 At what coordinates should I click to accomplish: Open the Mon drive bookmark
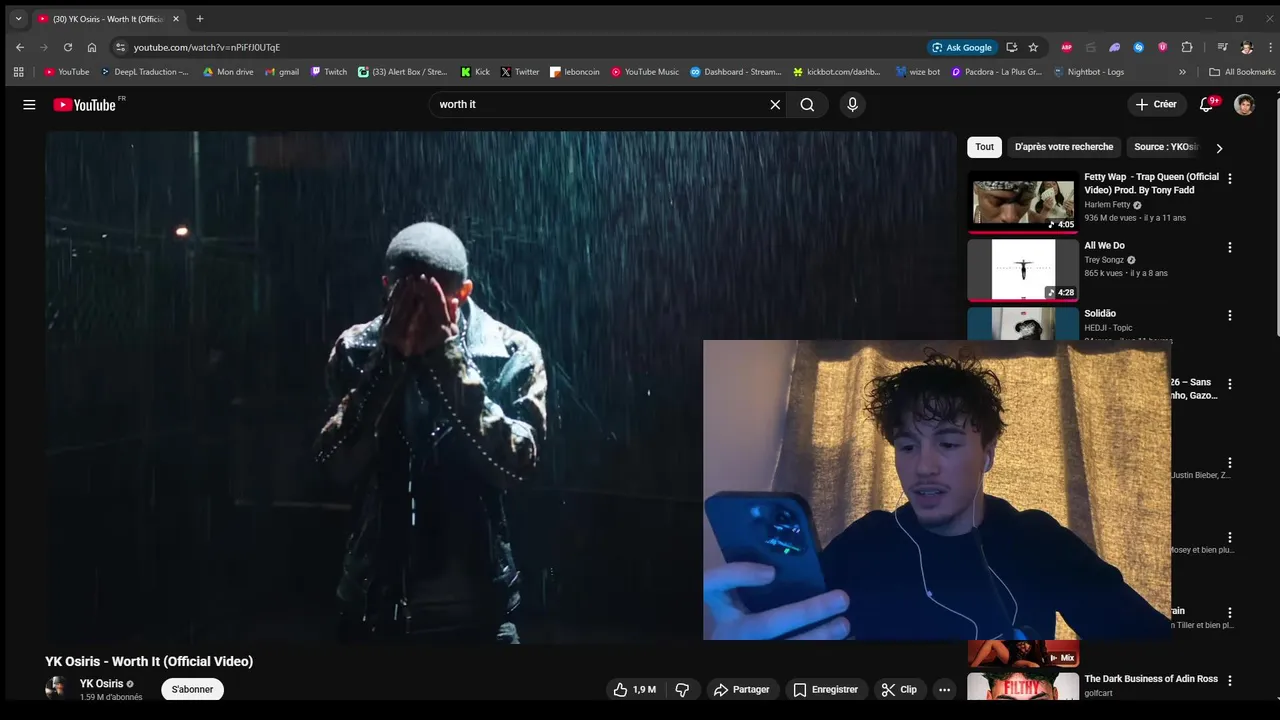click(x=228, y=72)
